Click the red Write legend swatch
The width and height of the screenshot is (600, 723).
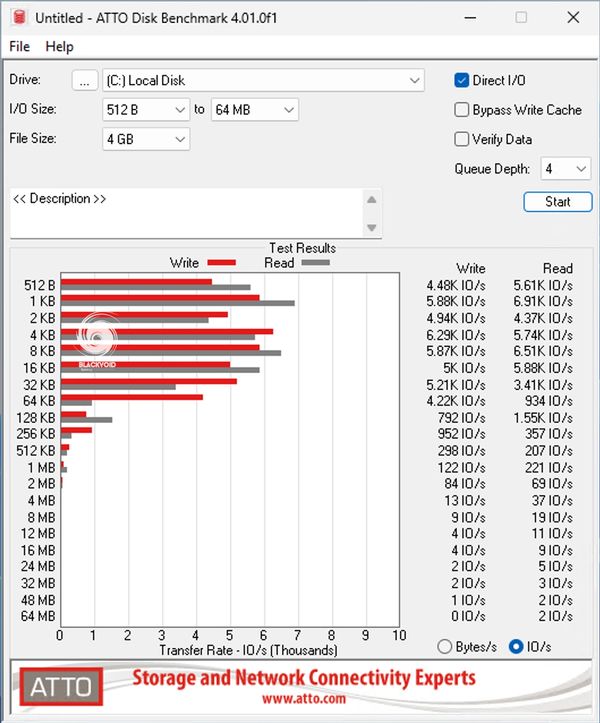[220, 263]
